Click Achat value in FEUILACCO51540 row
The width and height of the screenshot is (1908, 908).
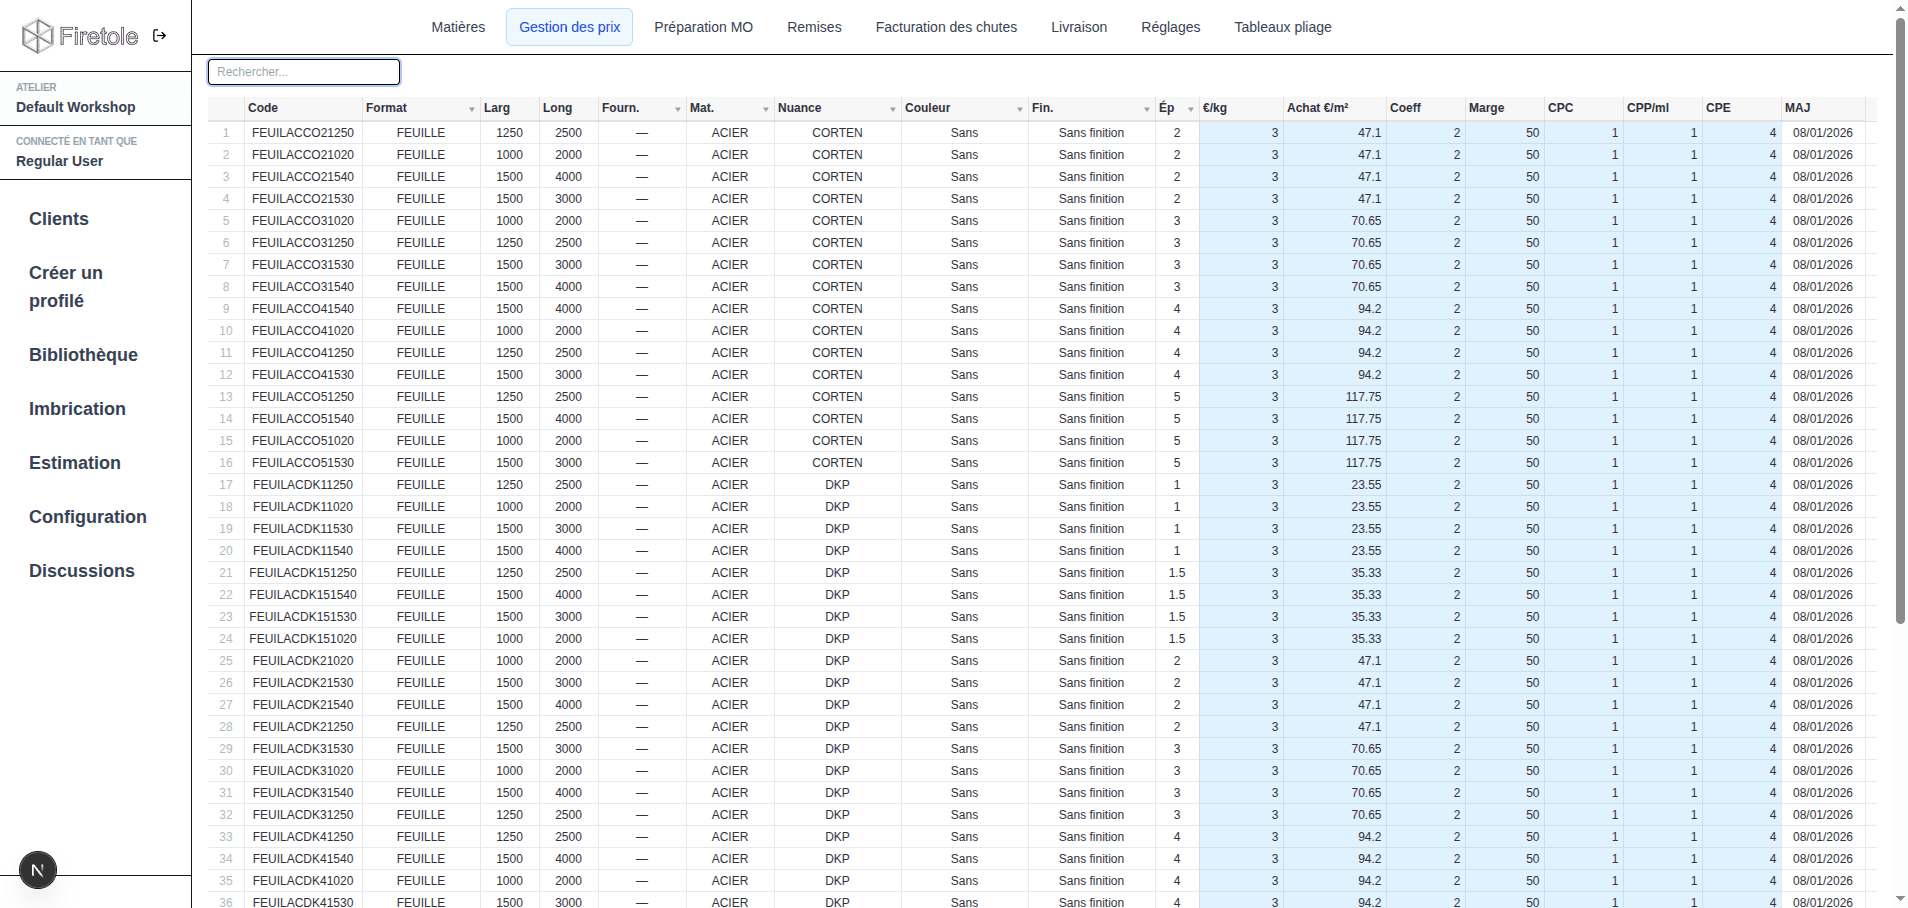click(x=1335, y=419)
